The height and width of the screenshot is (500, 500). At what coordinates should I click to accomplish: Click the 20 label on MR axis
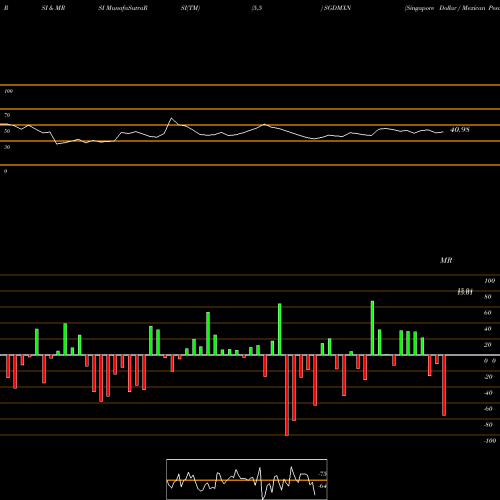488,345
